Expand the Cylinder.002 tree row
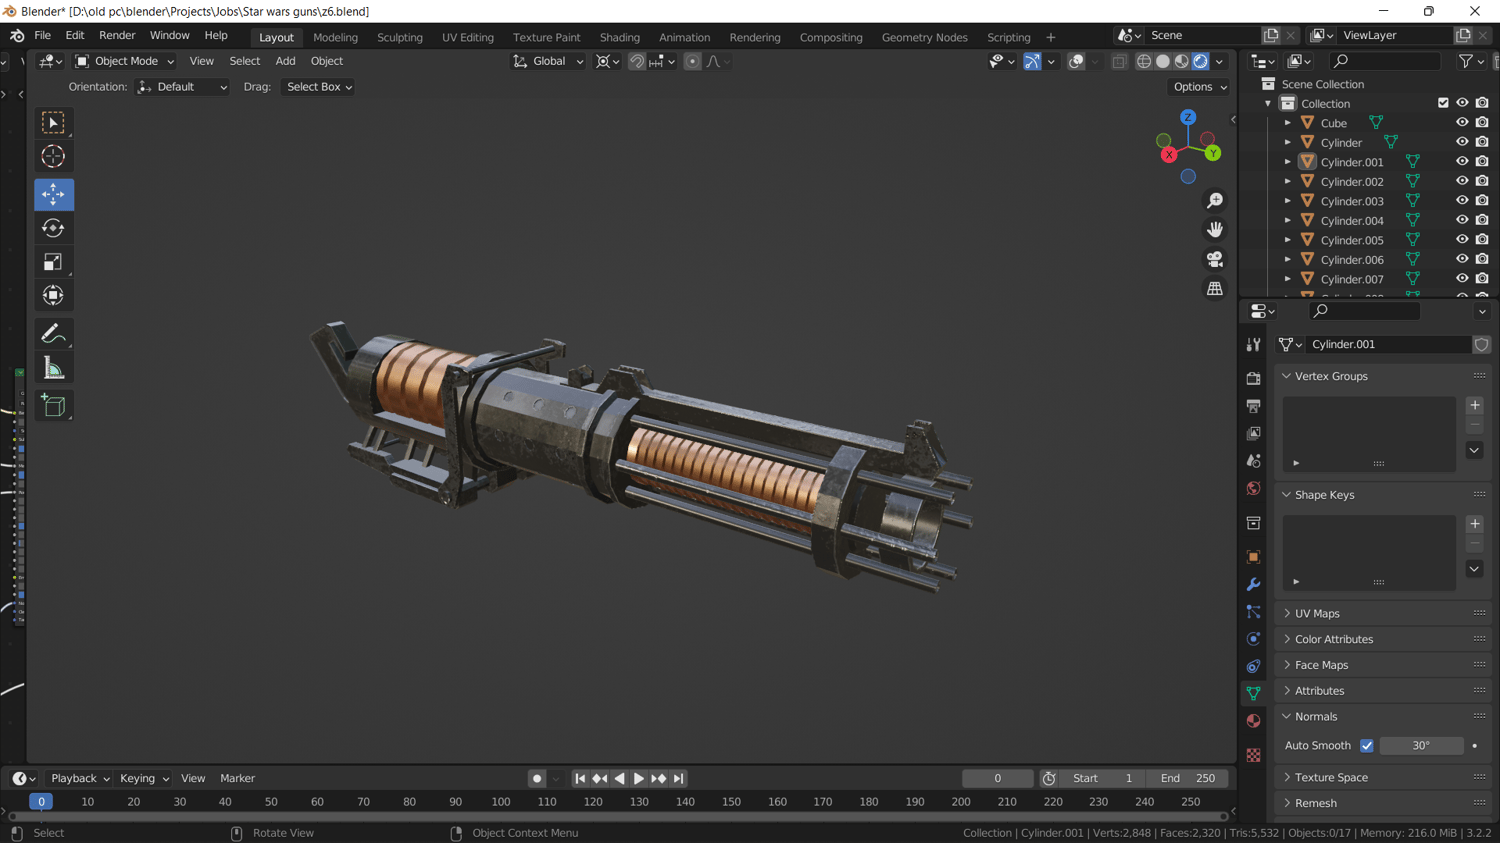The image size is (1500, 843). (1288, 182)
